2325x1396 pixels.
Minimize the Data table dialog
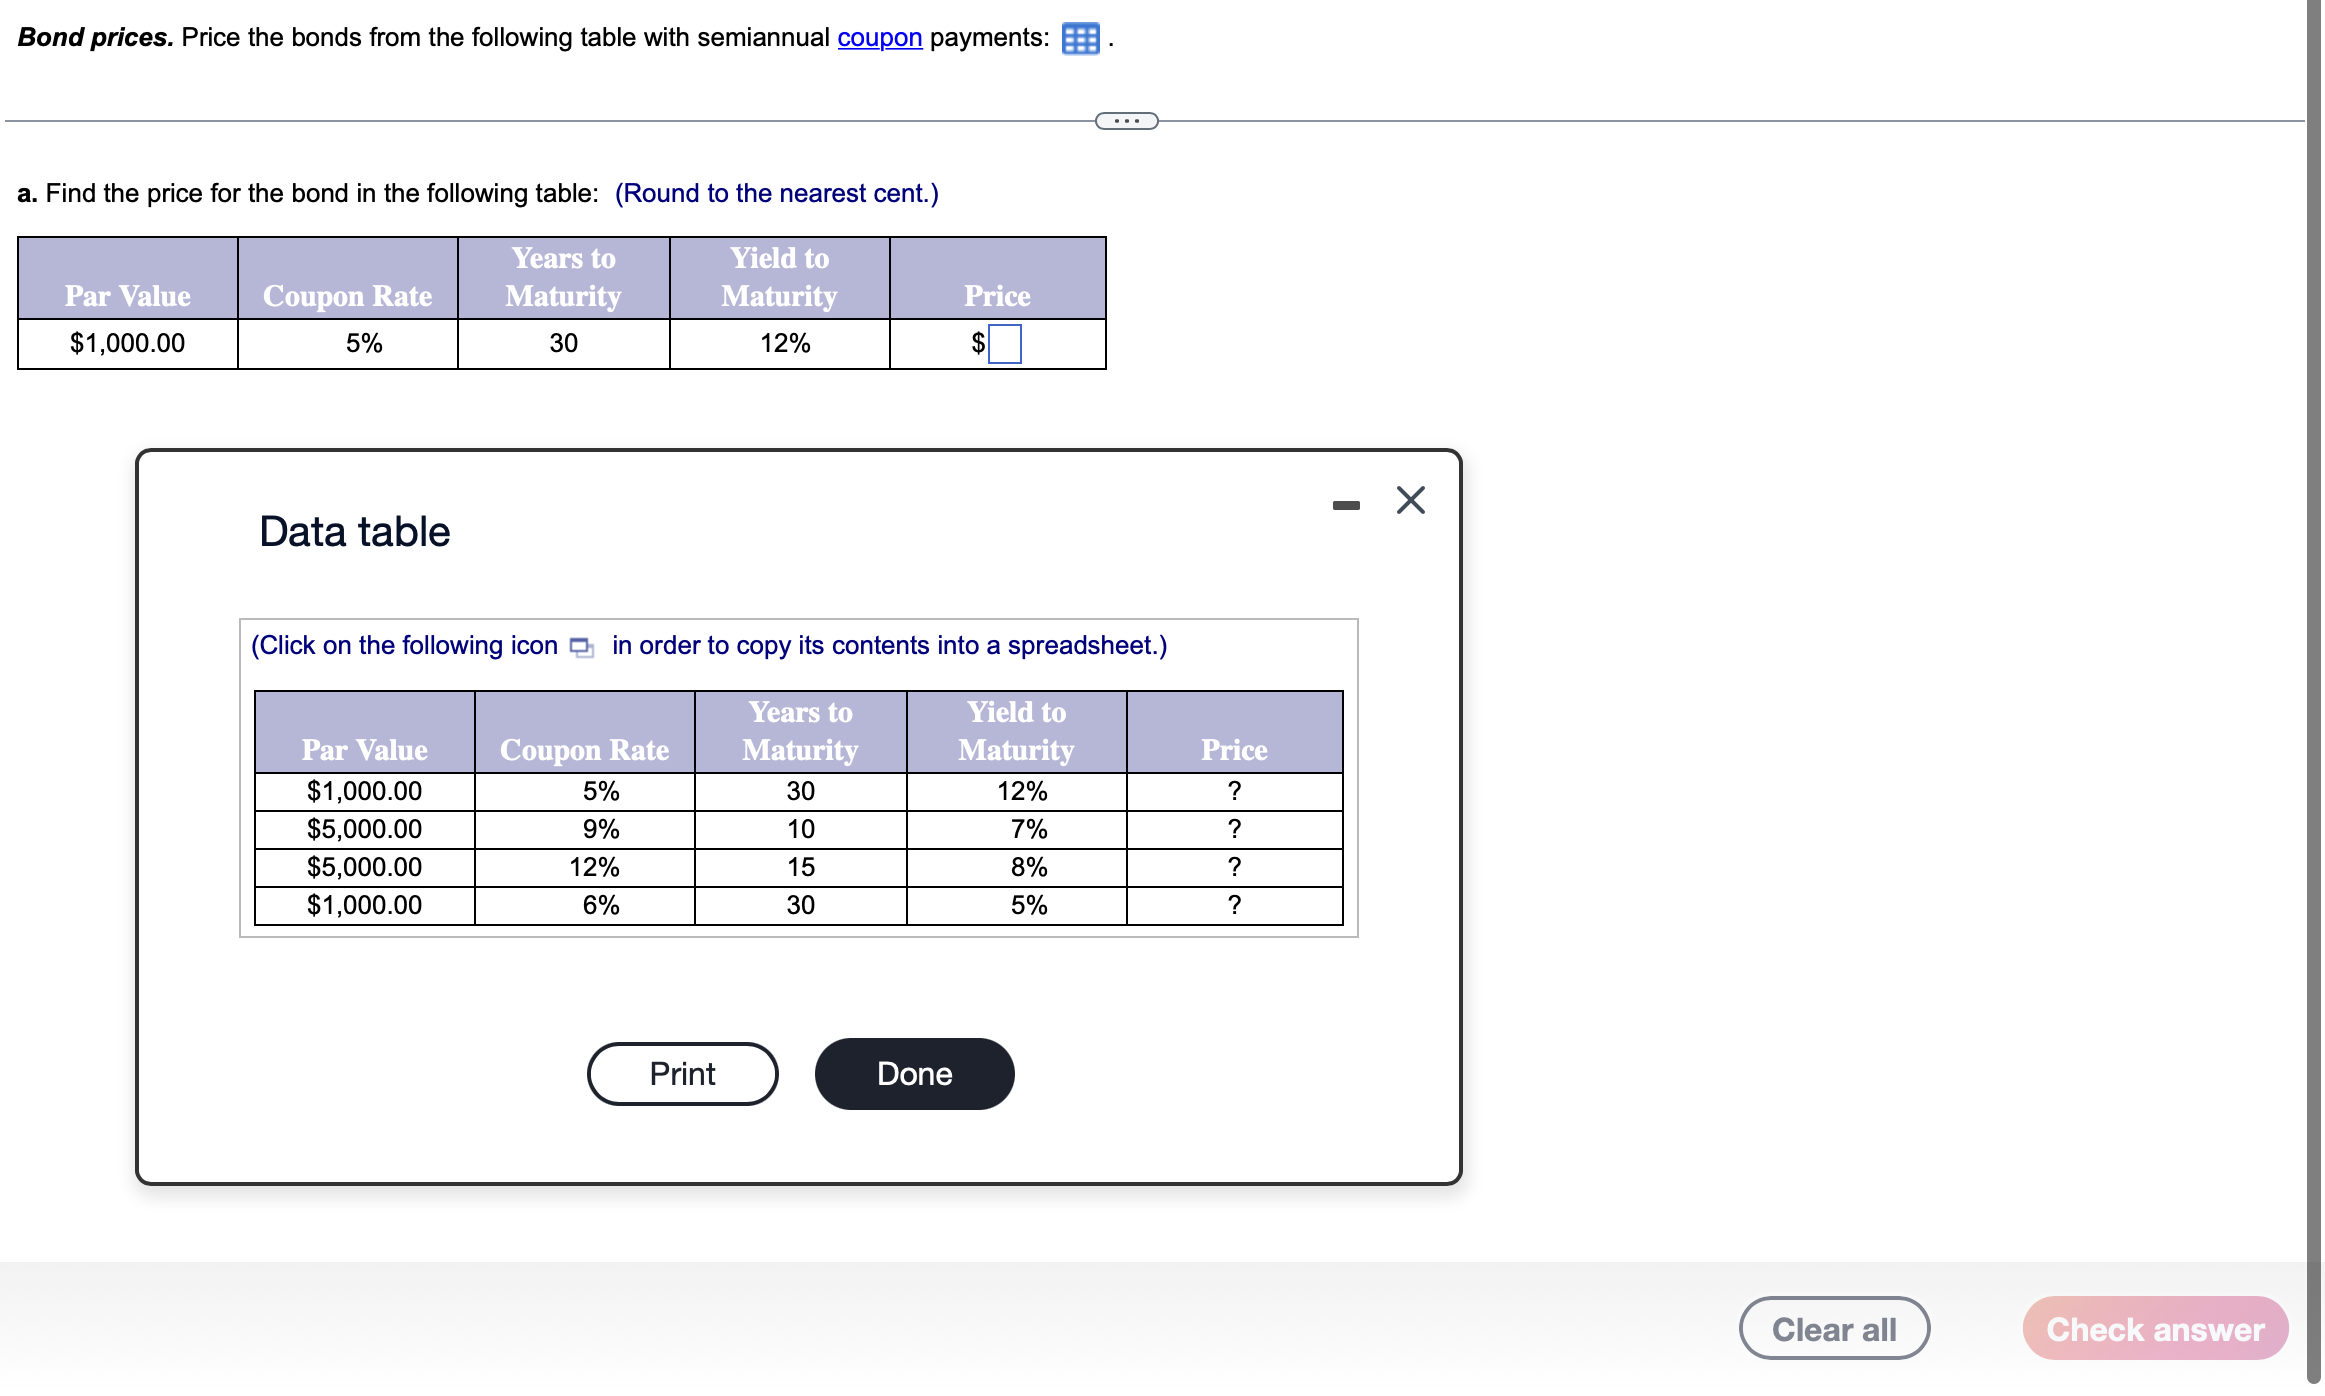pyautogui.click(x=1346, y=505)
